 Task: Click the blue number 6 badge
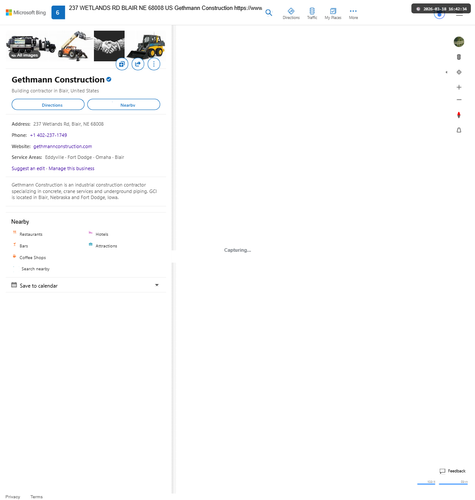point(58,13)
